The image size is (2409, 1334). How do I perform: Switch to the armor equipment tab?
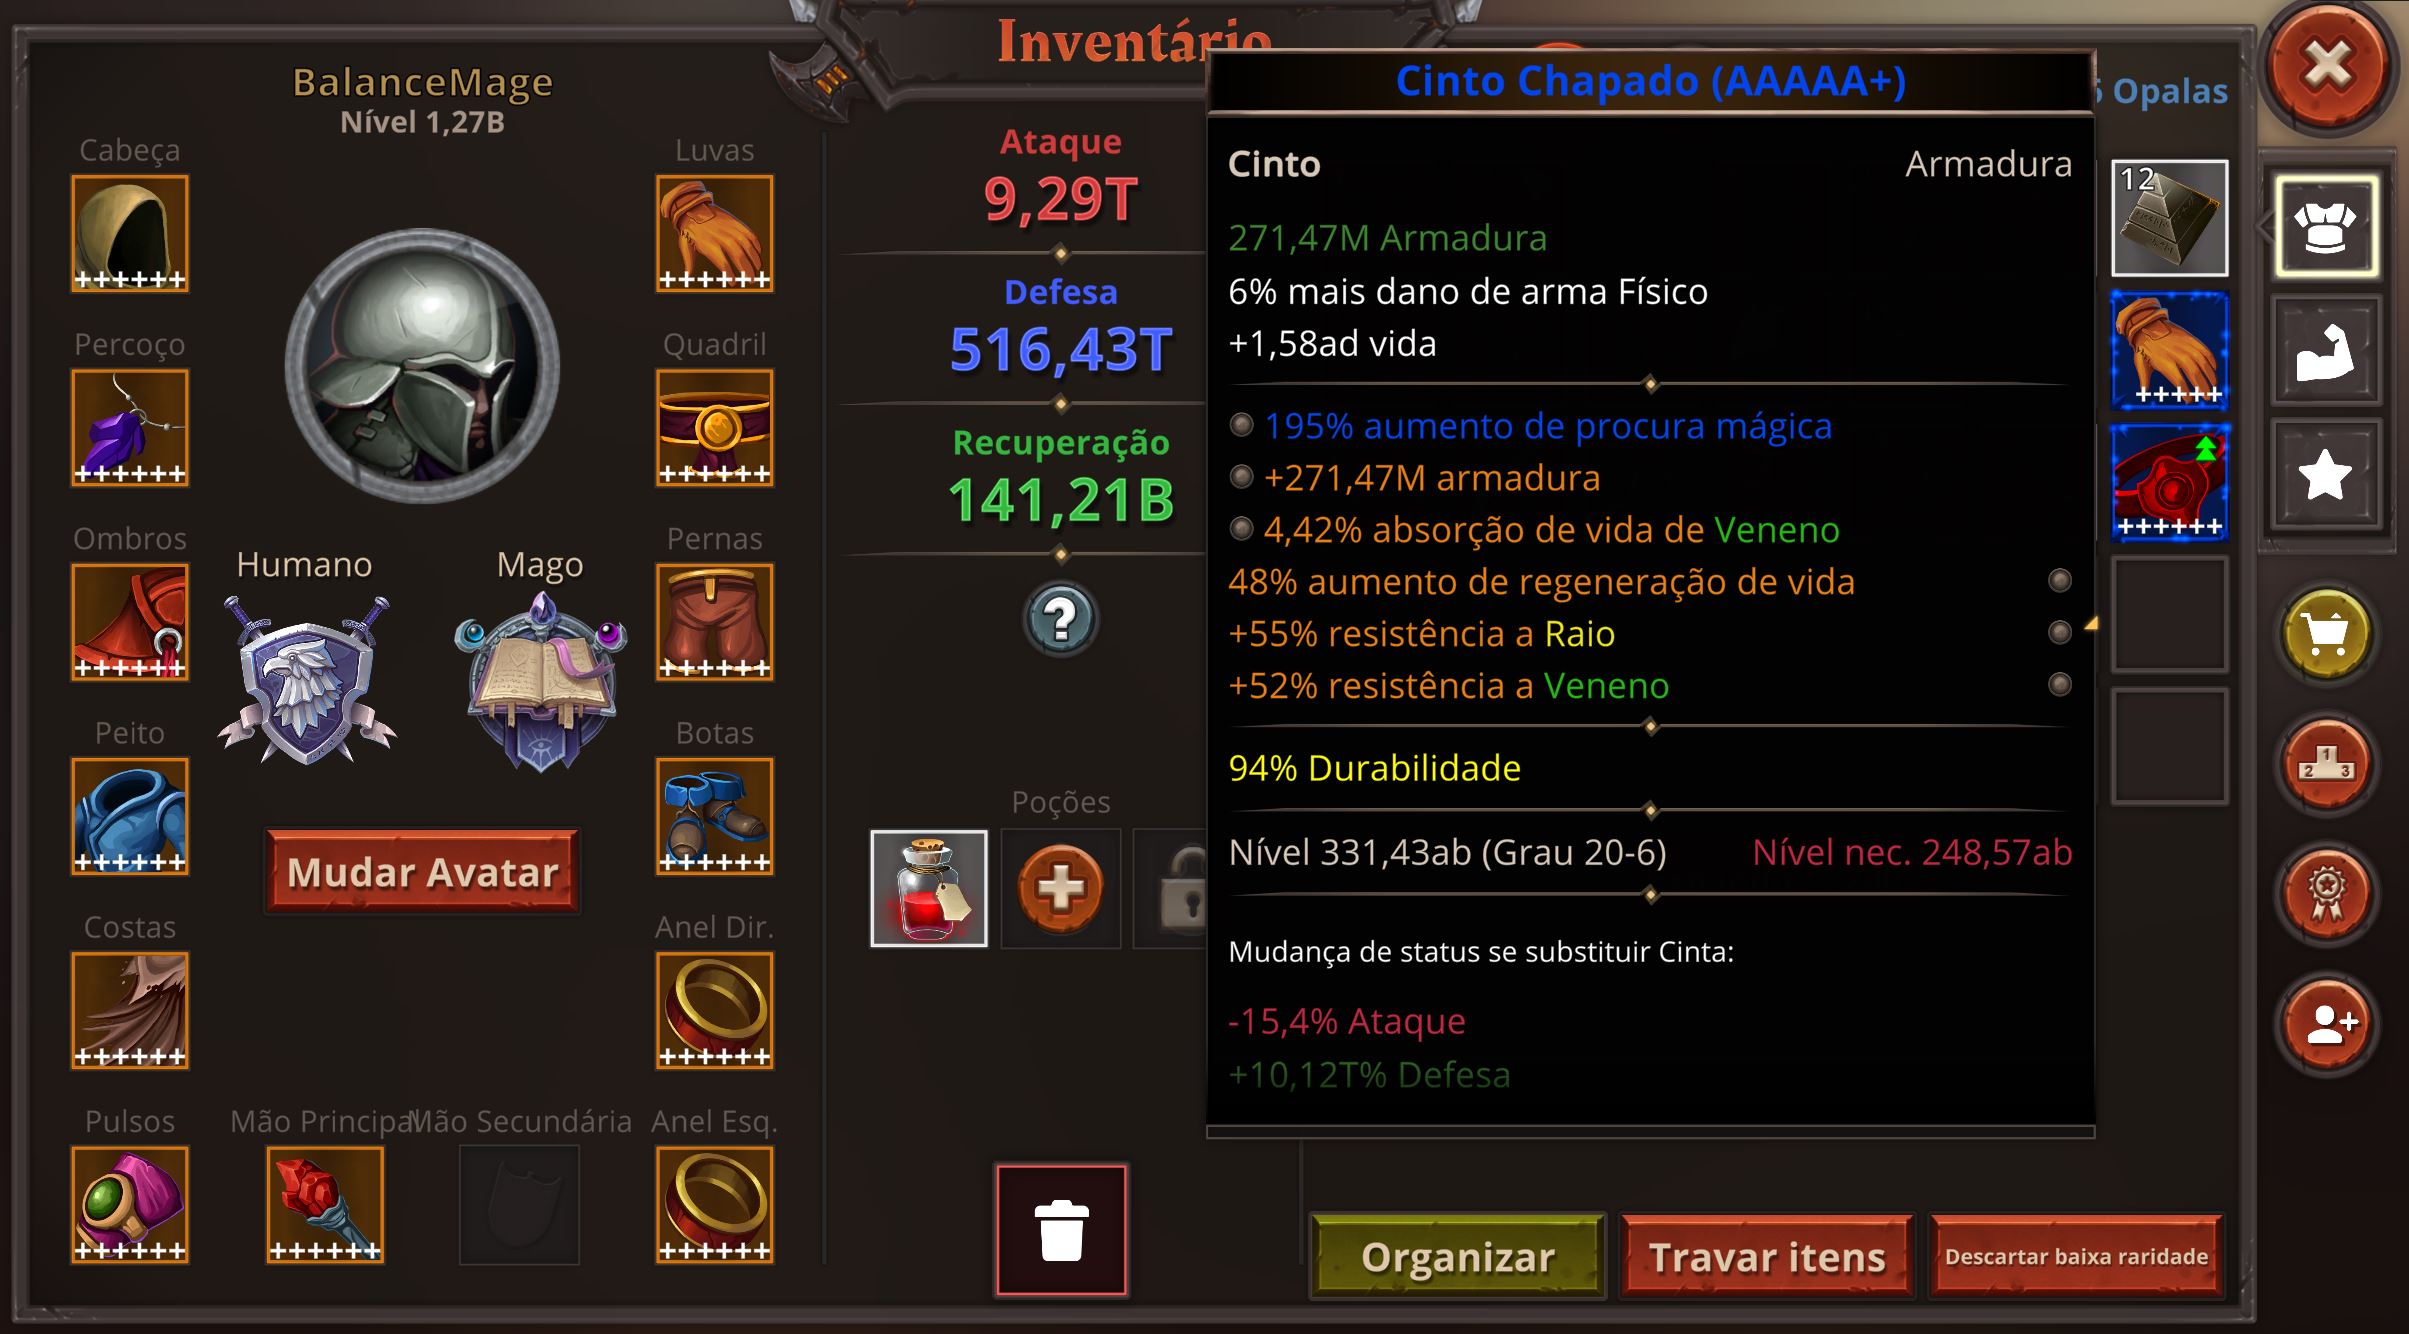click(x=2325, y=227)
